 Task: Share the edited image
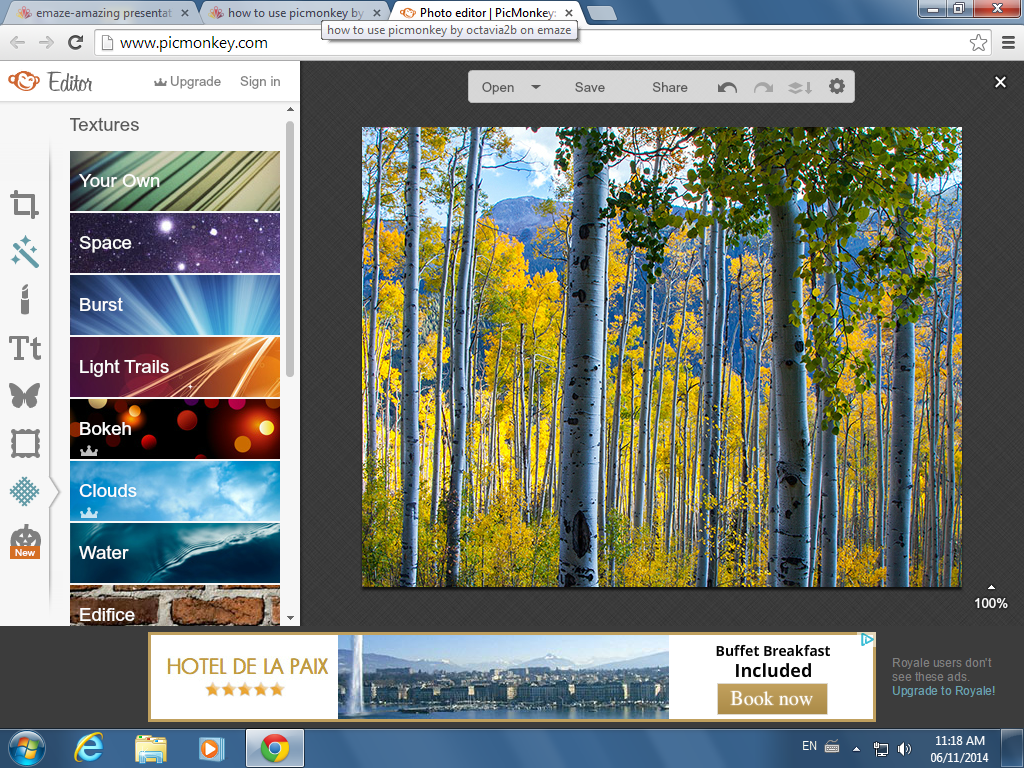click(x=668, y=87)
